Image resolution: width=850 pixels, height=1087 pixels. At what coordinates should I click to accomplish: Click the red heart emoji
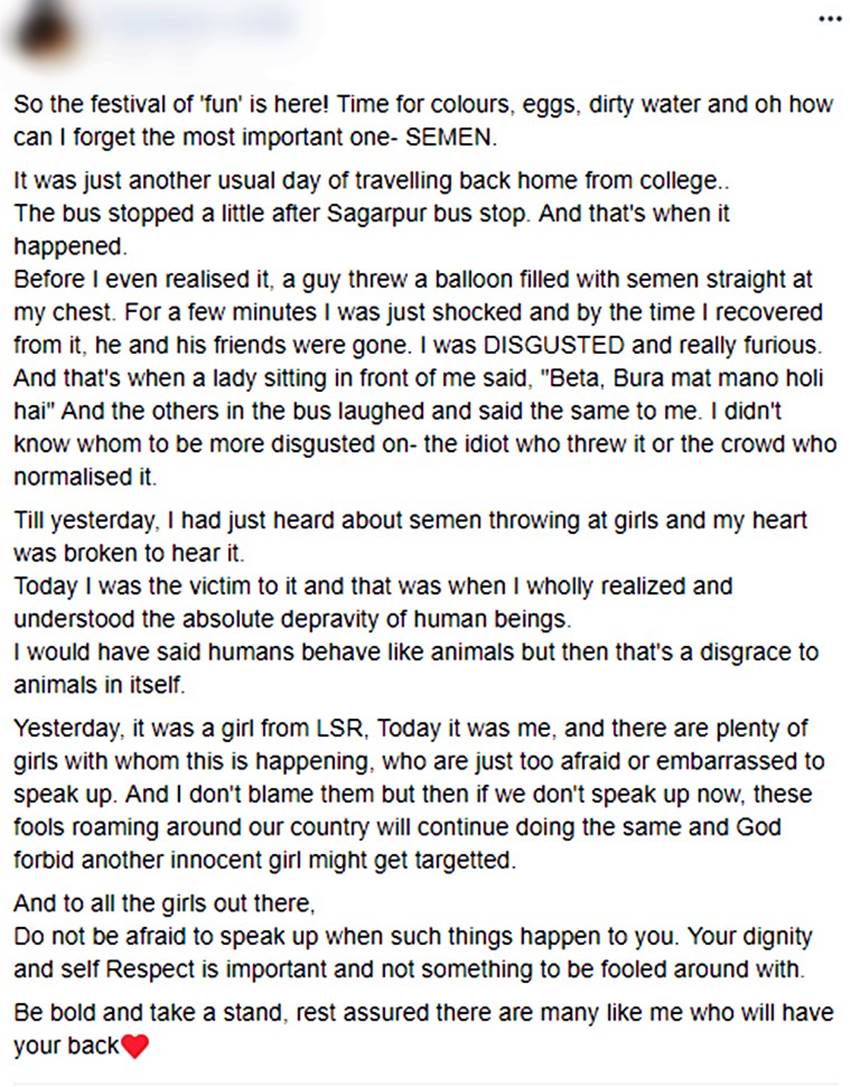134,1047
